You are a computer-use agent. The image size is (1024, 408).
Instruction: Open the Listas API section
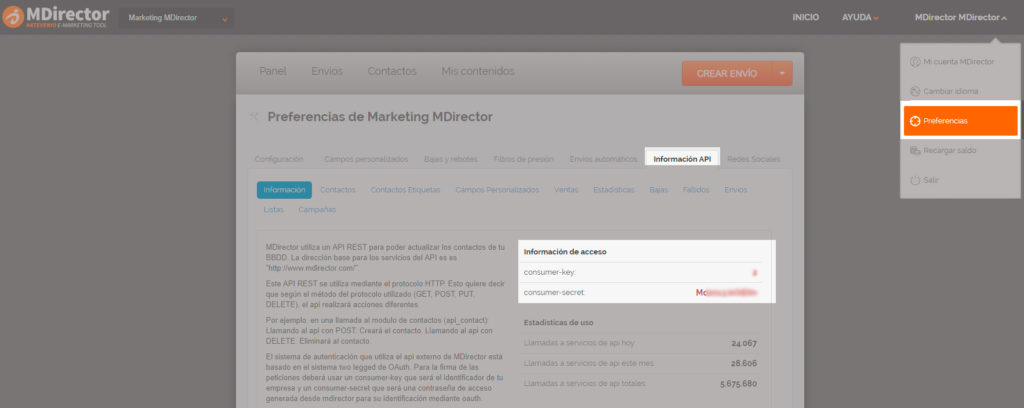(274, 210)
